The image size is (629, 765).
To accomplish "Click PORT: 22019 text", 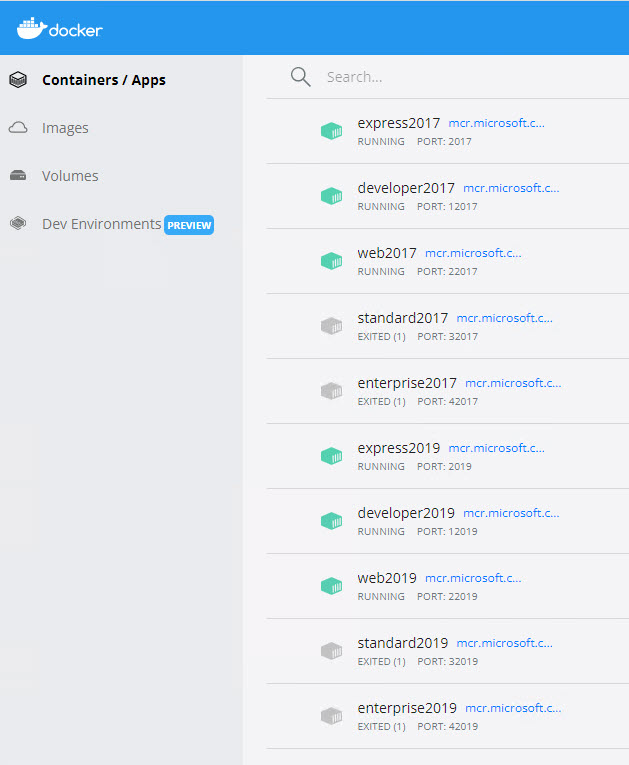I will pos(447,596).
